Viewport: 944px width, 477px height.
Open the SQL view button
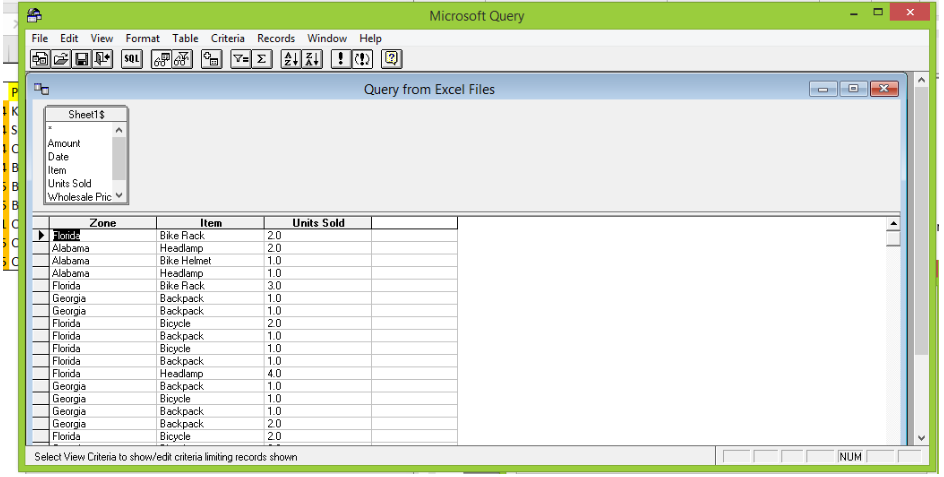[131, 58]
